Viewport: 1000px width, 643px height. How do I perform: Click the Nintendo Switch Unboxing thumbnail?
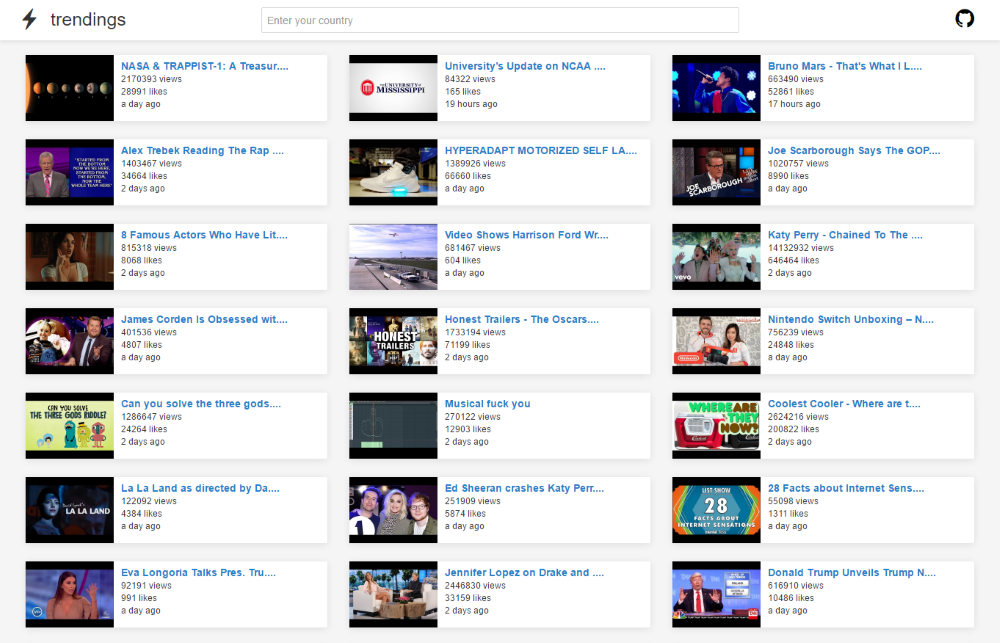click(716, 341)
